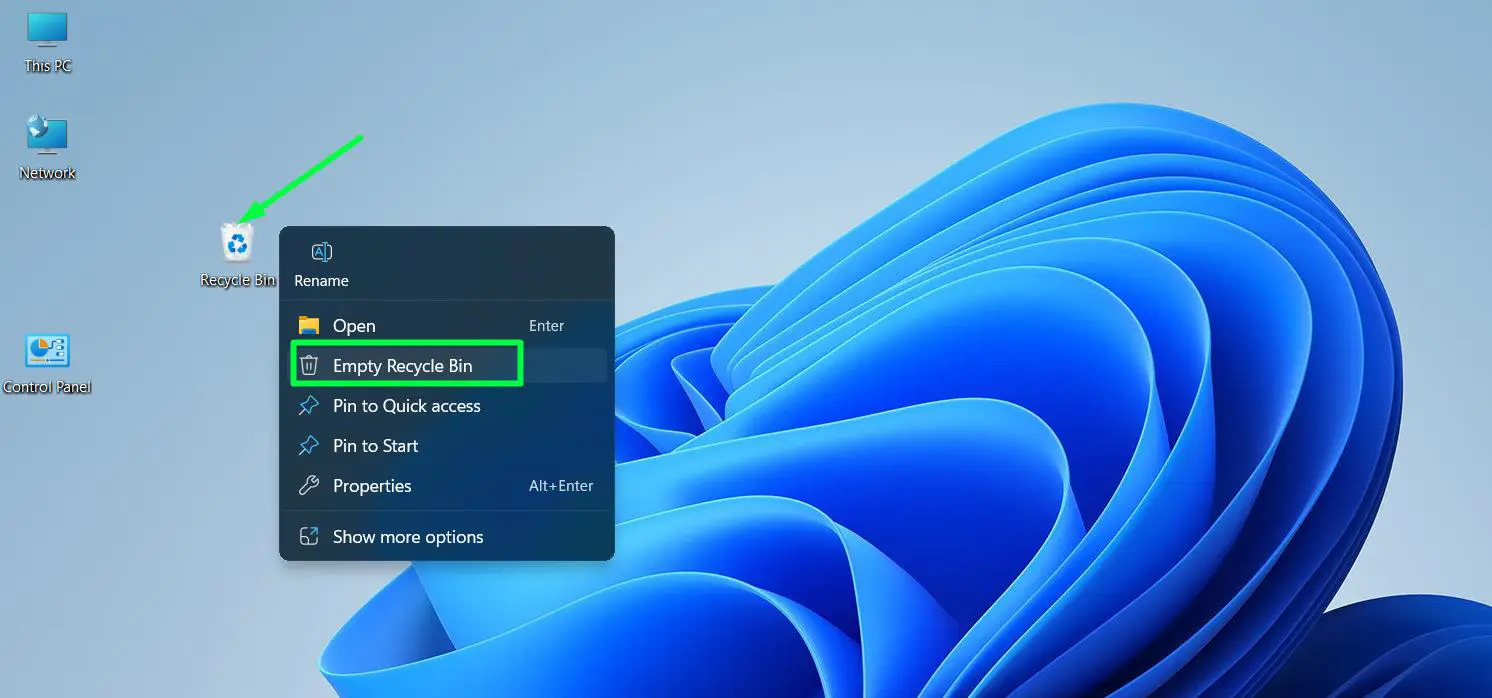Click the This PC label text
Image resolution: width=1492 pixels, height=698 pixels.
[x=47, y=66]
